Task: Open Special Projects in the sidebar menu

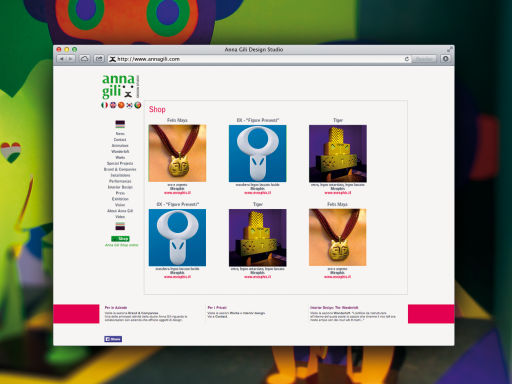Action: click(x=120, y=163)
